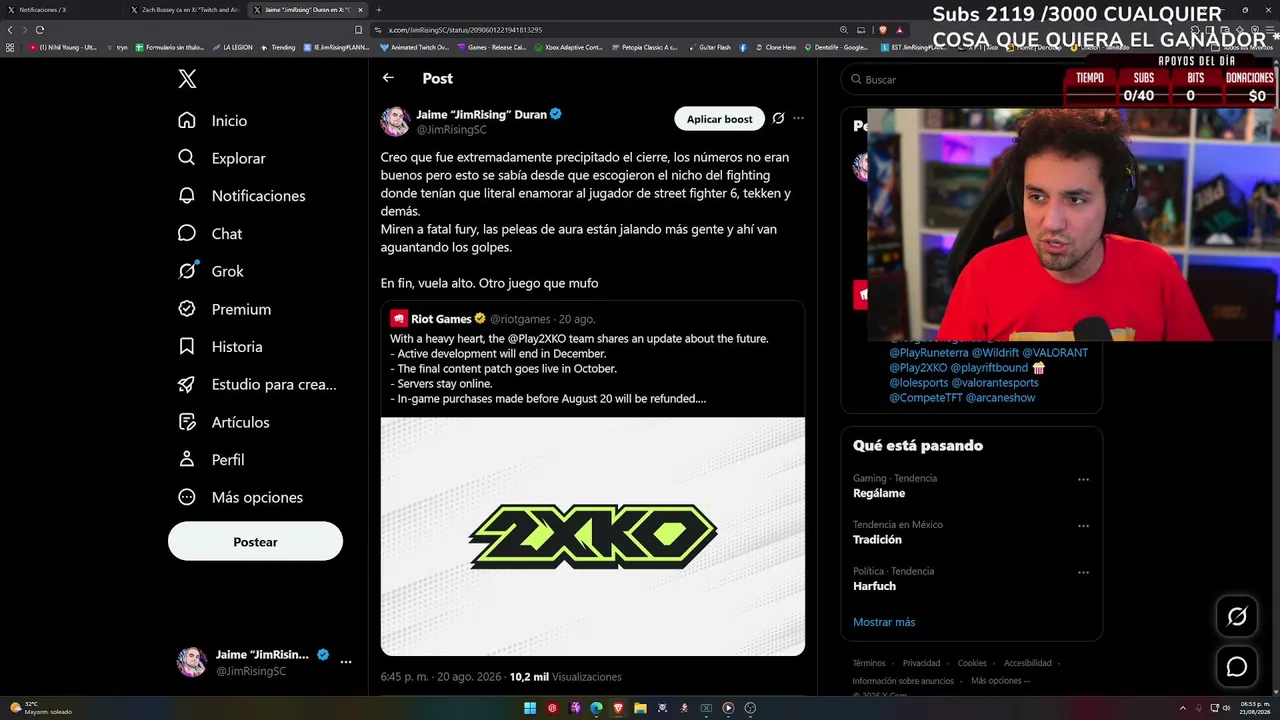The height and width of the screenshot is (720, 1280).
Task: Open the LA LEGION bookmark
Action: coord(232,47)
